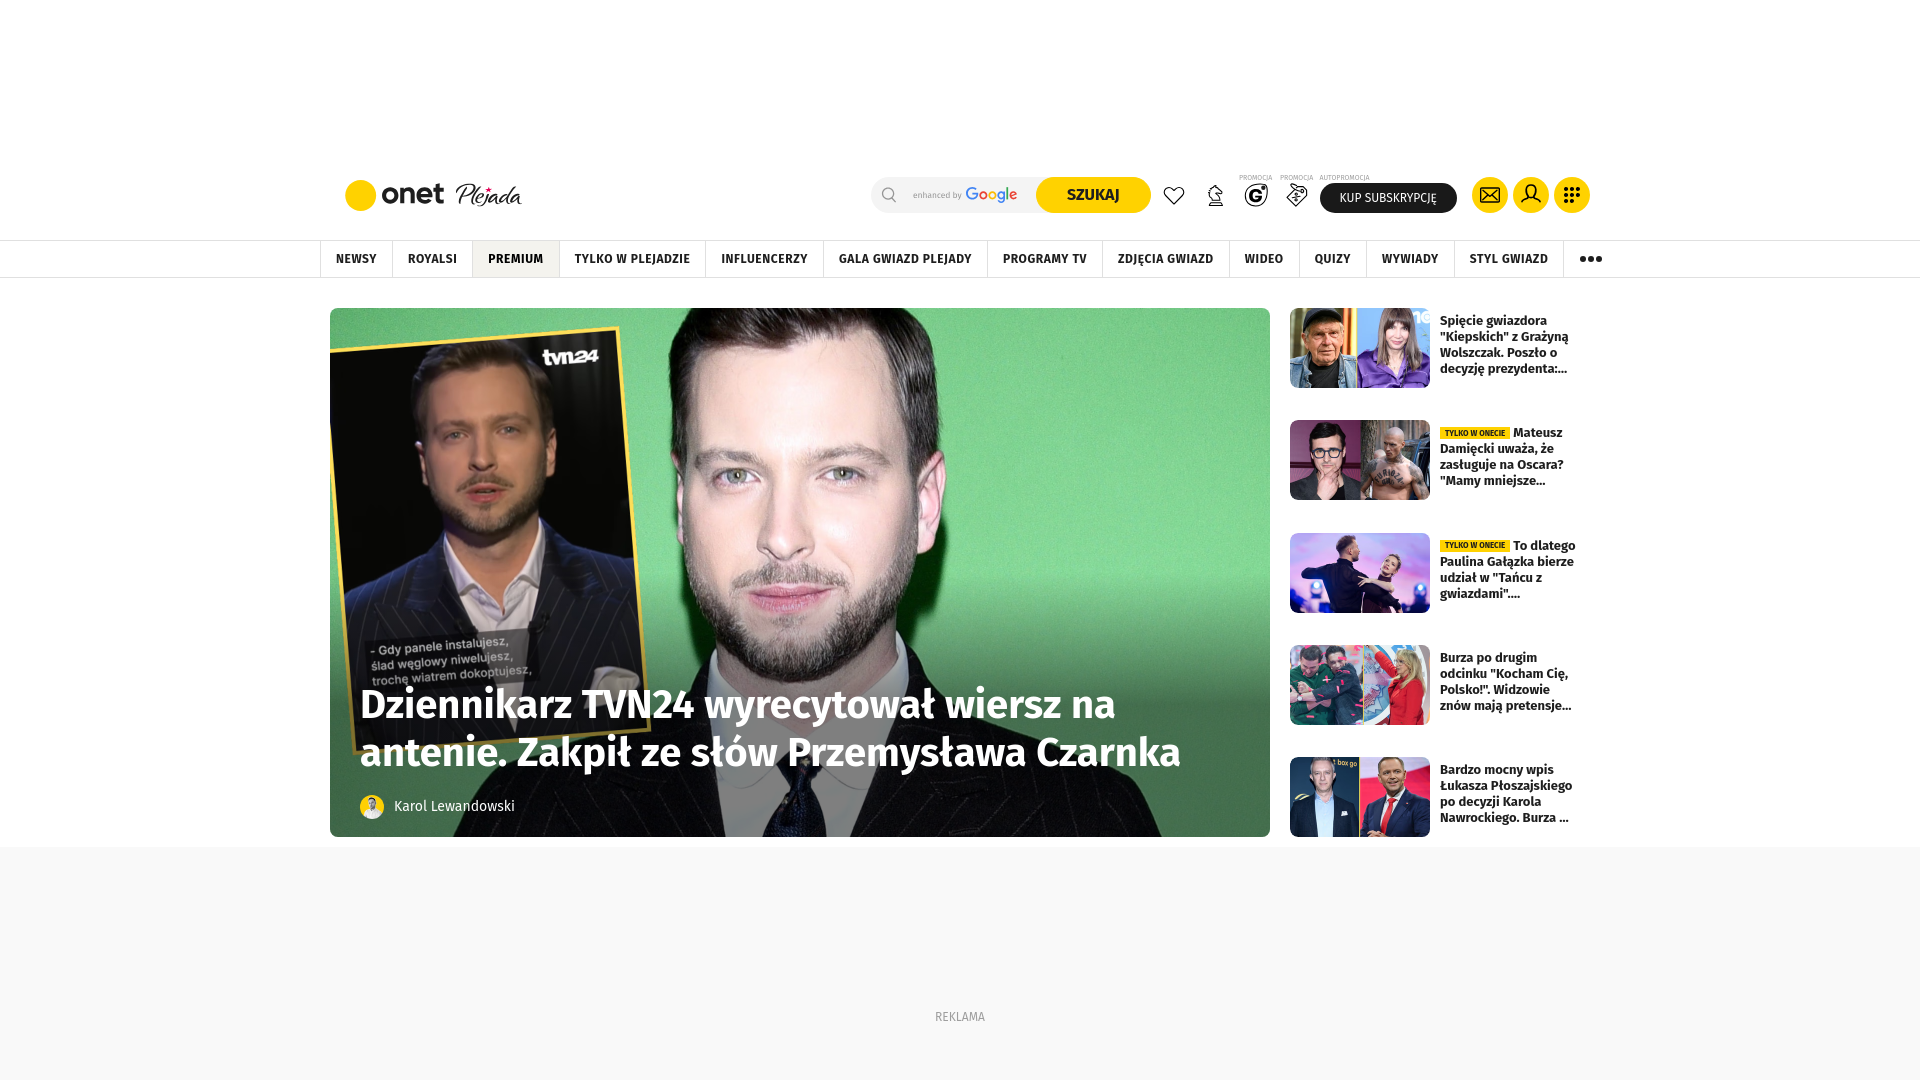The image size is (1920, 1080).
Task: Open Paulina Gałązka dance thumbnail
Action: [1360, 573]
